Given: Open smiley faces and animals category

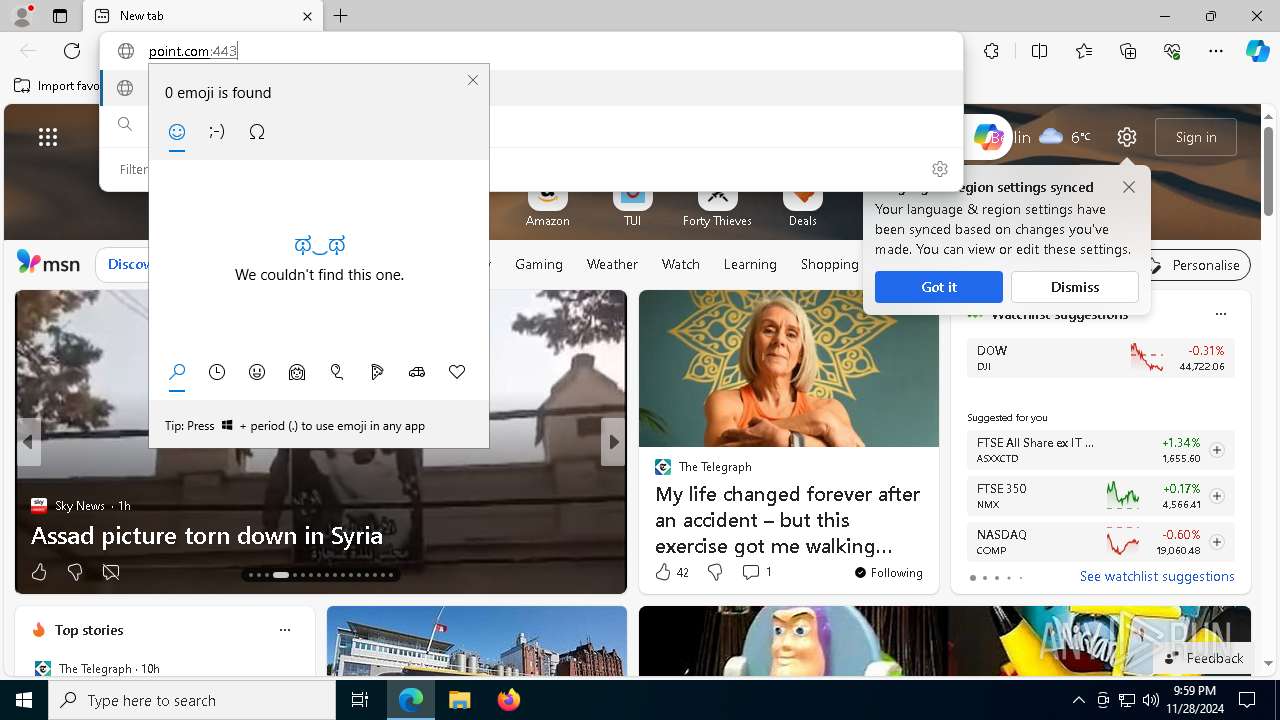Looking at the screenshot, I should pyautogui.click(x=257, y=372).
